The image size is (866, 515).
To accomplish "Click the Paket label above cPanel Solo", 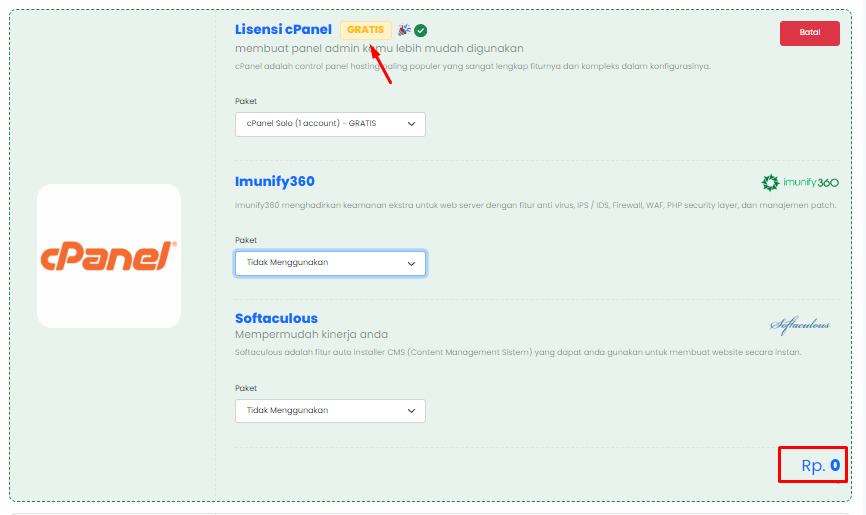I will coord(246,101).
